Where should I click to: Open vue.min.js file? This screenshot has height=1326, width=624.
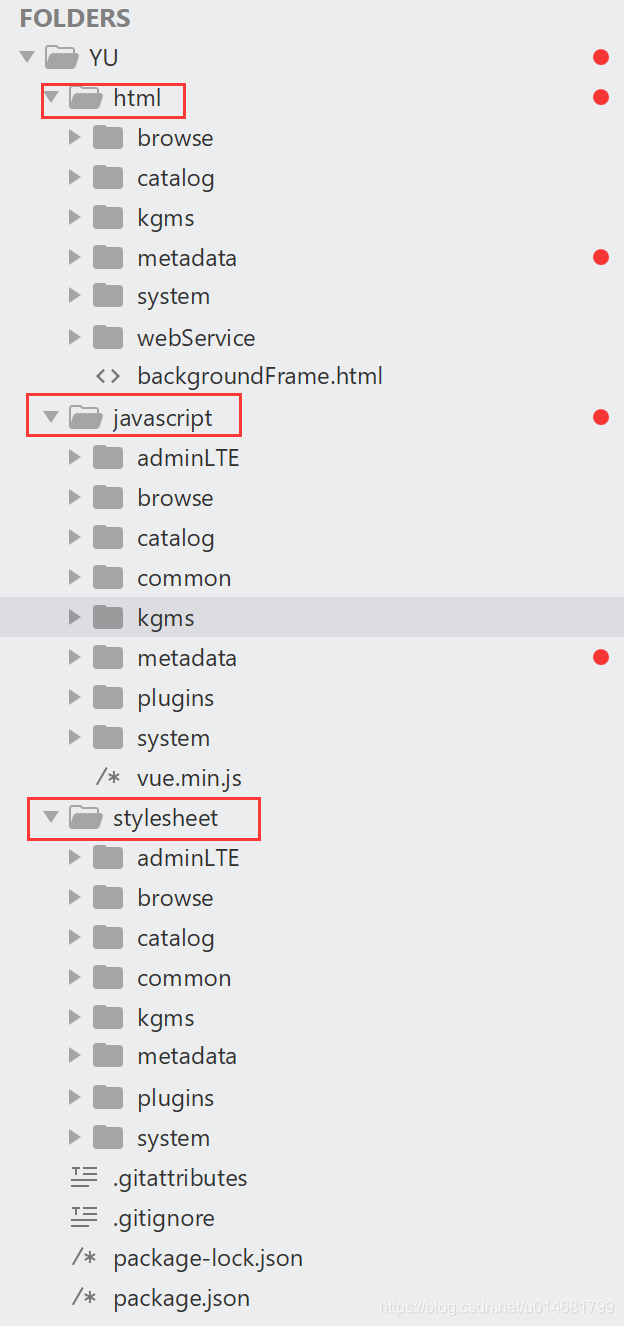click(x=189, y=777)
